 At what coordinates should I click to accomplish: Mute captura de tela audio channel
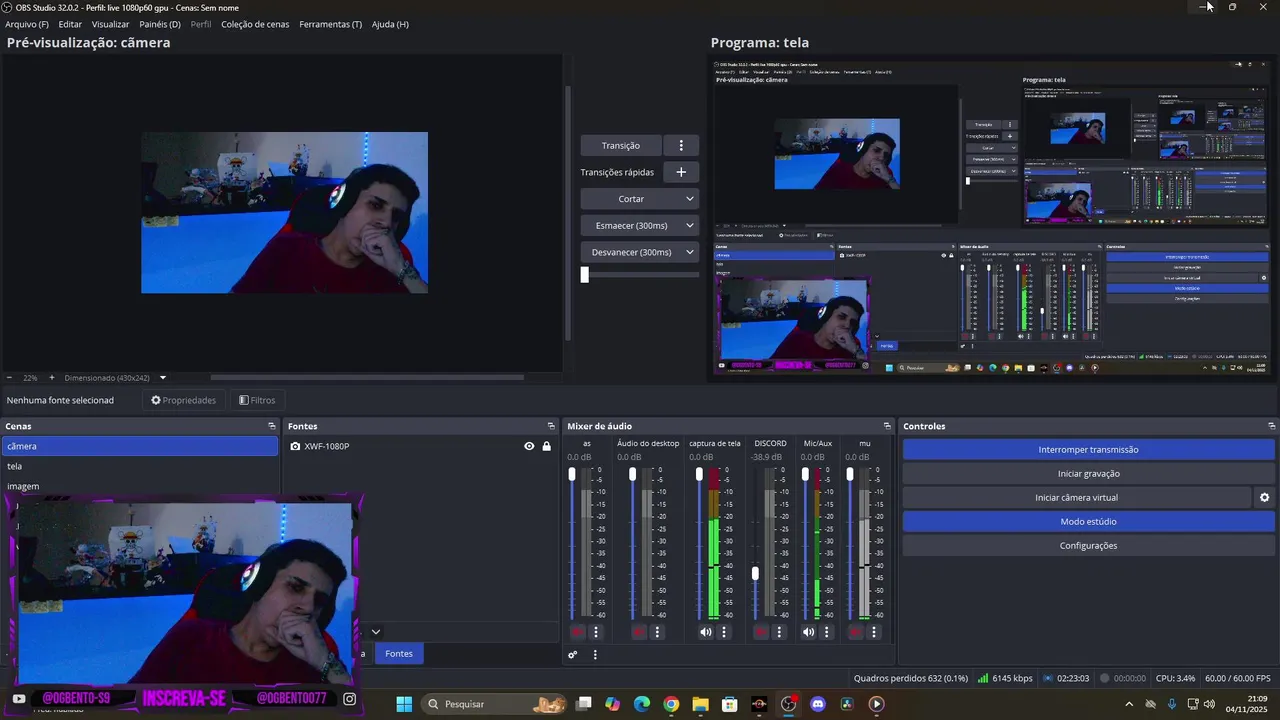click(x=705, y=632)
